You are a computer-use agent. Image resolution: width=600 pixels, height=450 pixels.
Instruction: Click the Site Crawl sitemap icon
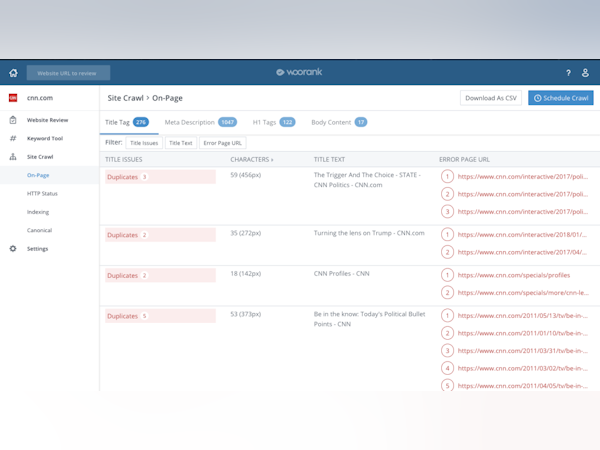(13, 157)
